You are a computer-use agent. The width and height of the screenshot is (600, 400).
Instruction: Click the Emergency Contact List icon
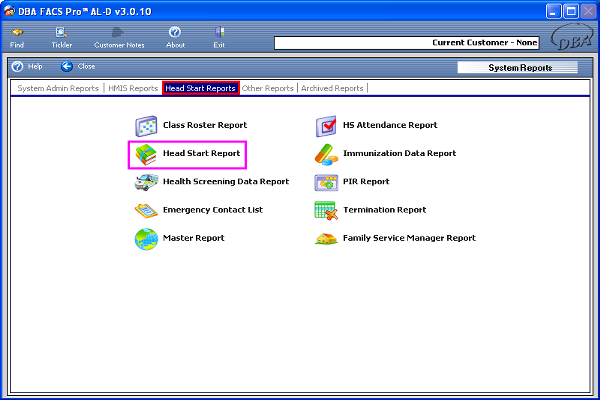tap(147, 210)
